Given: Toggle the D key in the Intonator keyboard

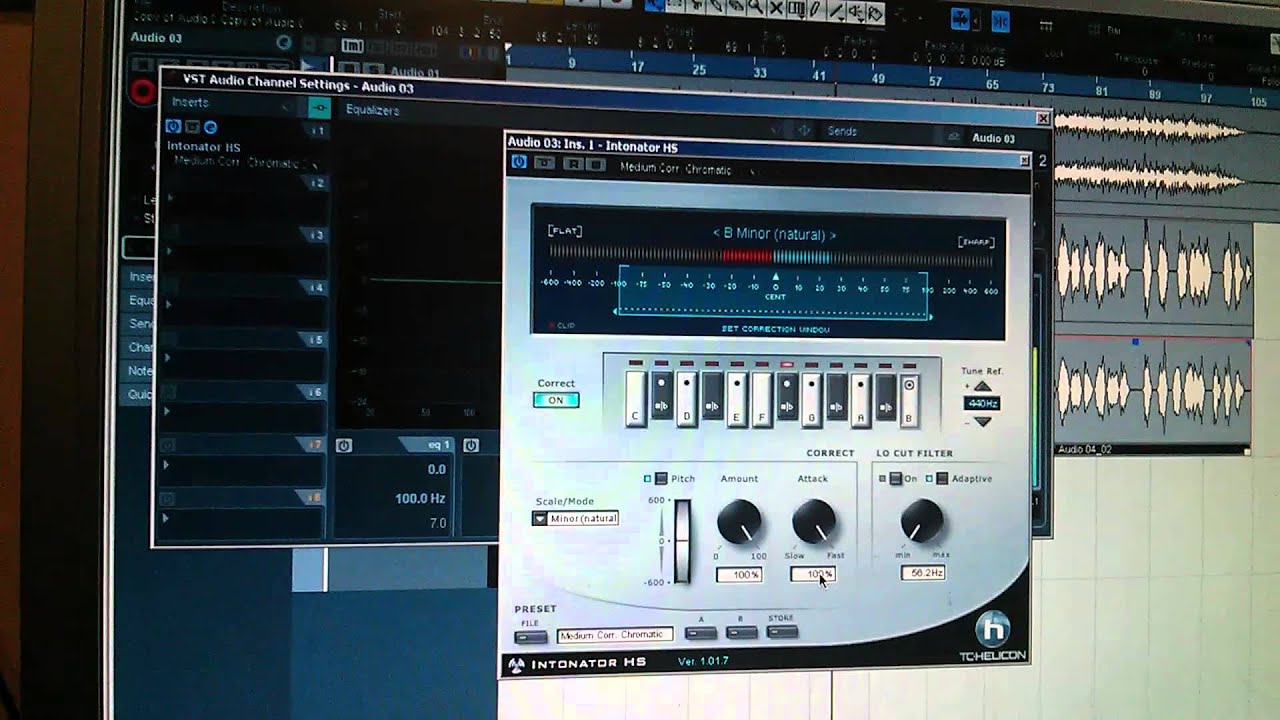Looking at the screenshot, I should (x=686, y=400).
